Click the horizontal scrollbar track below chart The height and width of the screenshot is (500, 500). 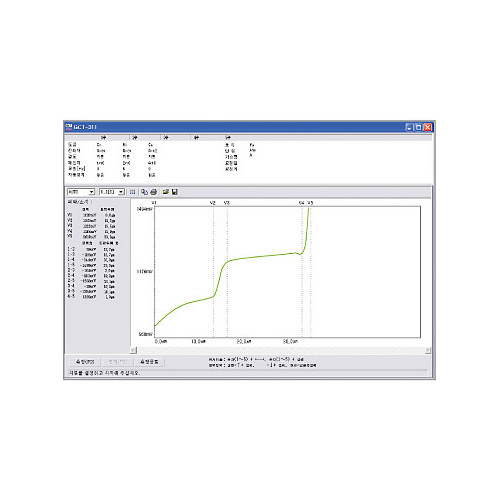tap(281, 350)
